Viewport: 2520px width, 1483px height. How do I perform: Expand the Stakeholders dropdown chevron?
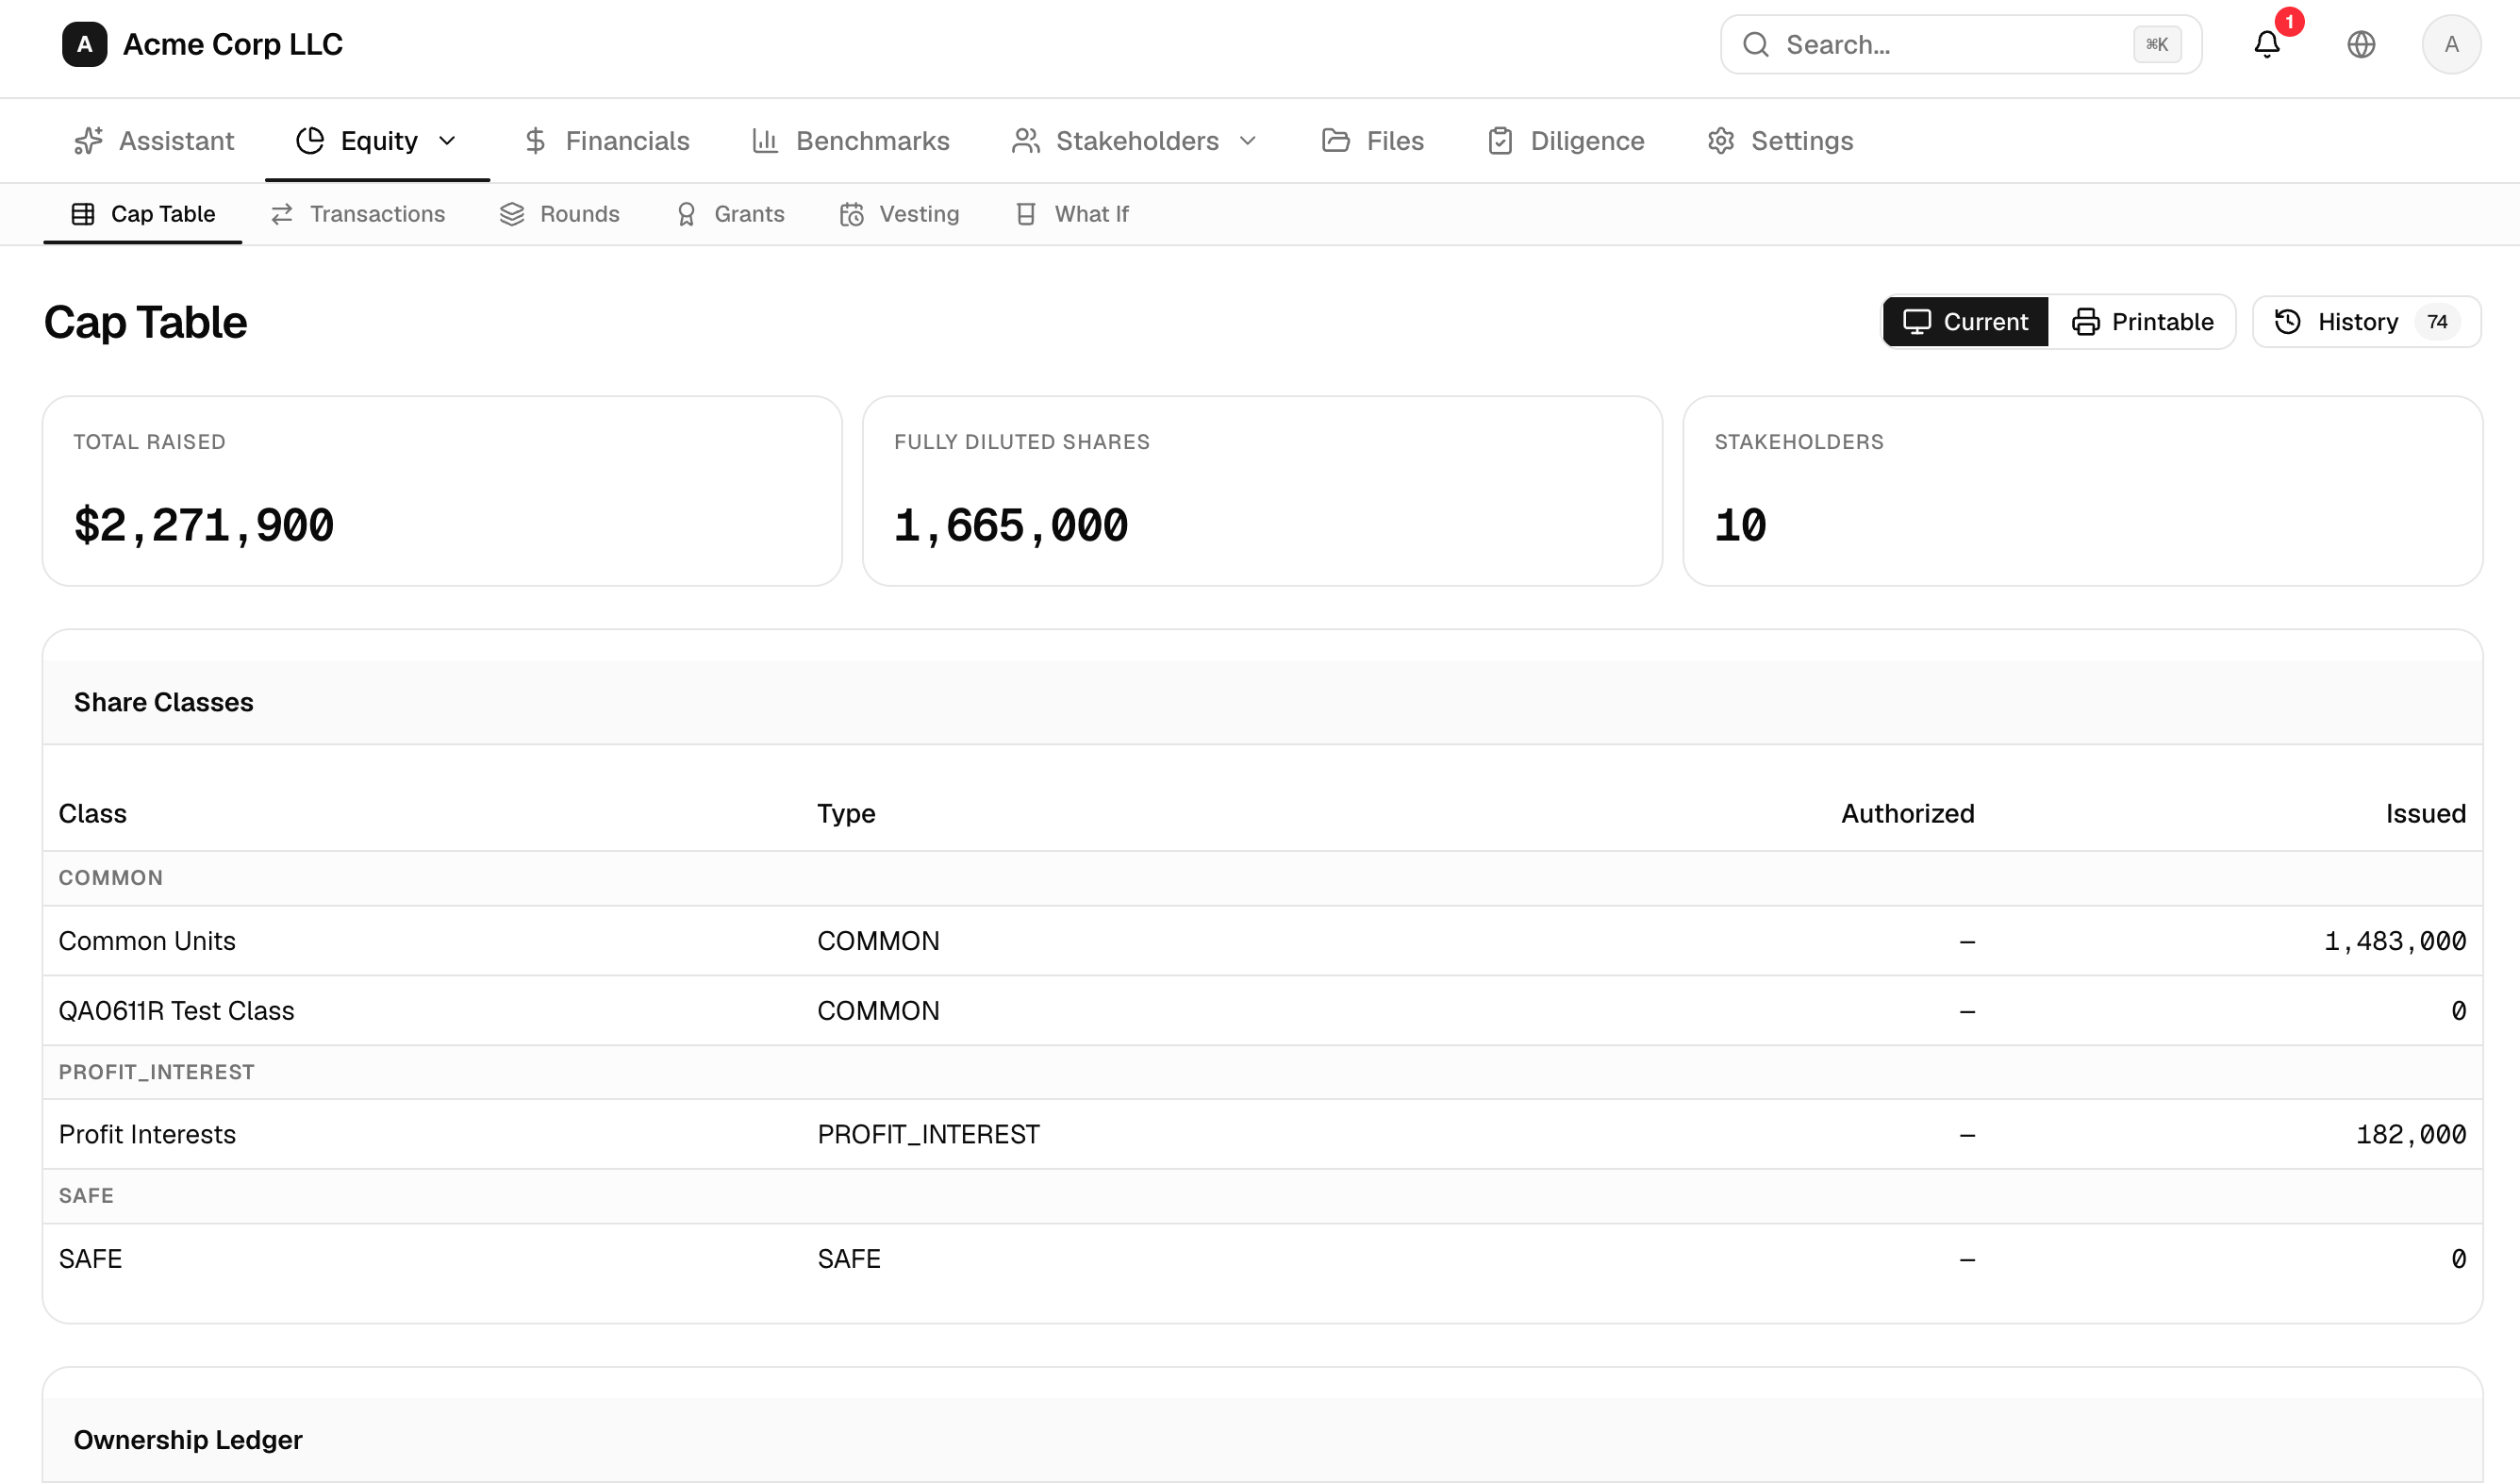pos(1248,141)
